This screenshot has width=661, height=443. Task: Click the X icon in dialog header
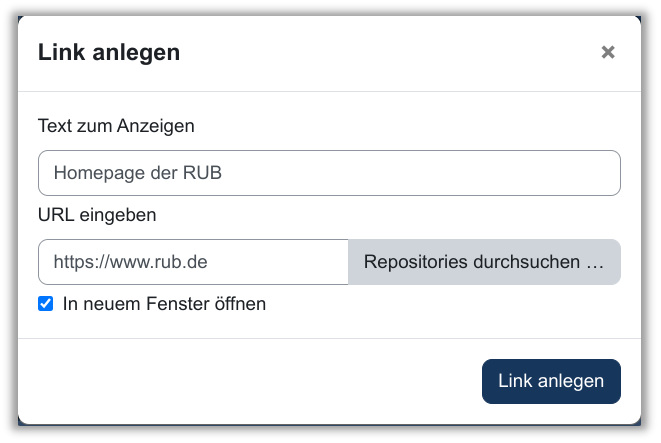[x=607, y=52]
